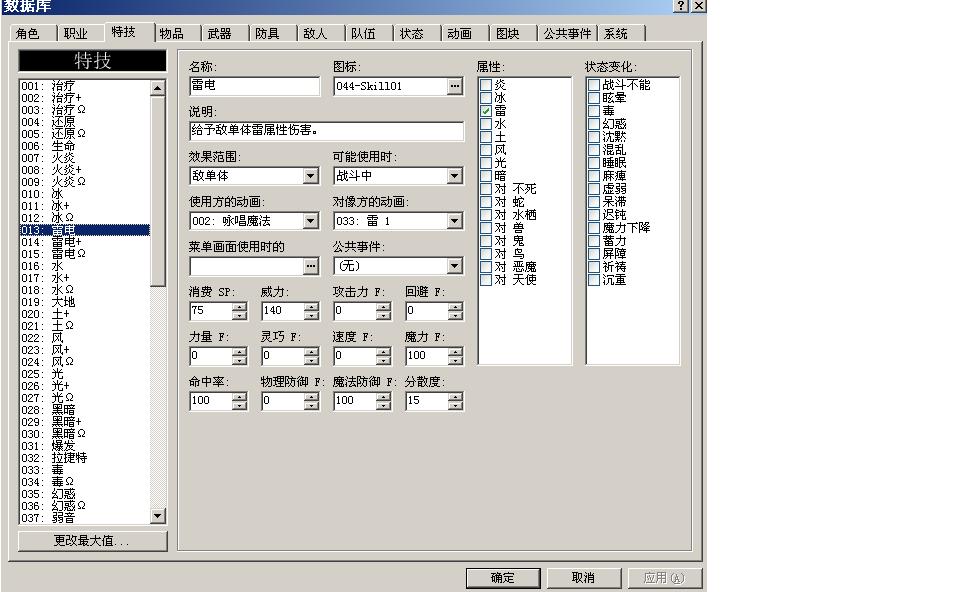This screenshot has height=592, width=960.
Task: Select skill 028: 黑暗 in list
Action: (x=85, y=410)
